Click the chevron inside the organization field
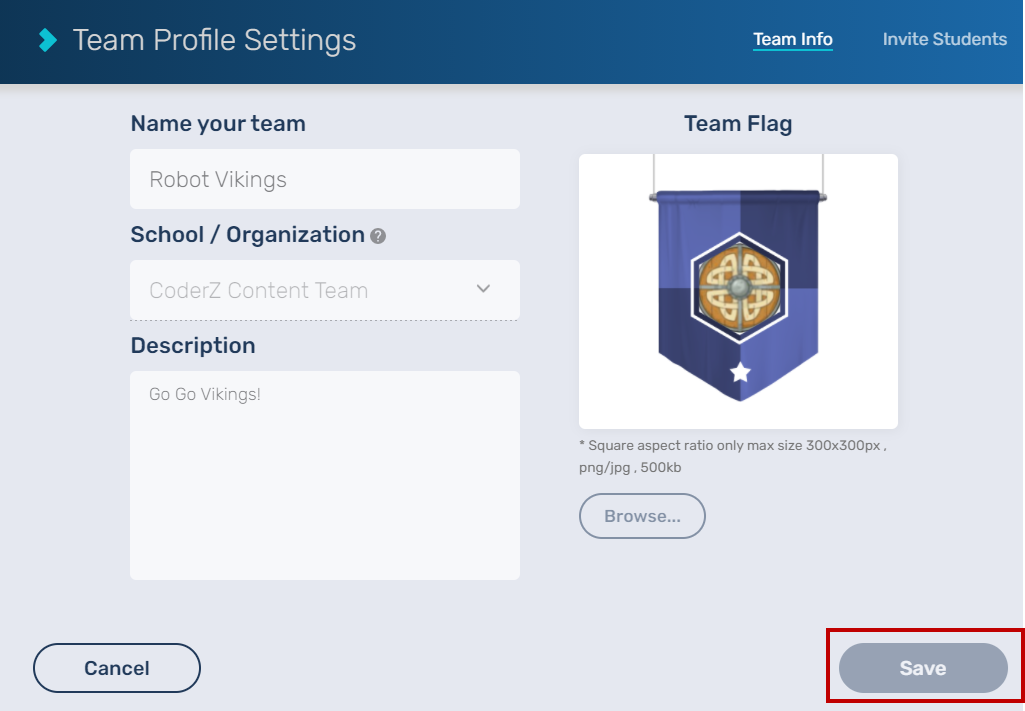1025x711 pixels. point(483,289)
